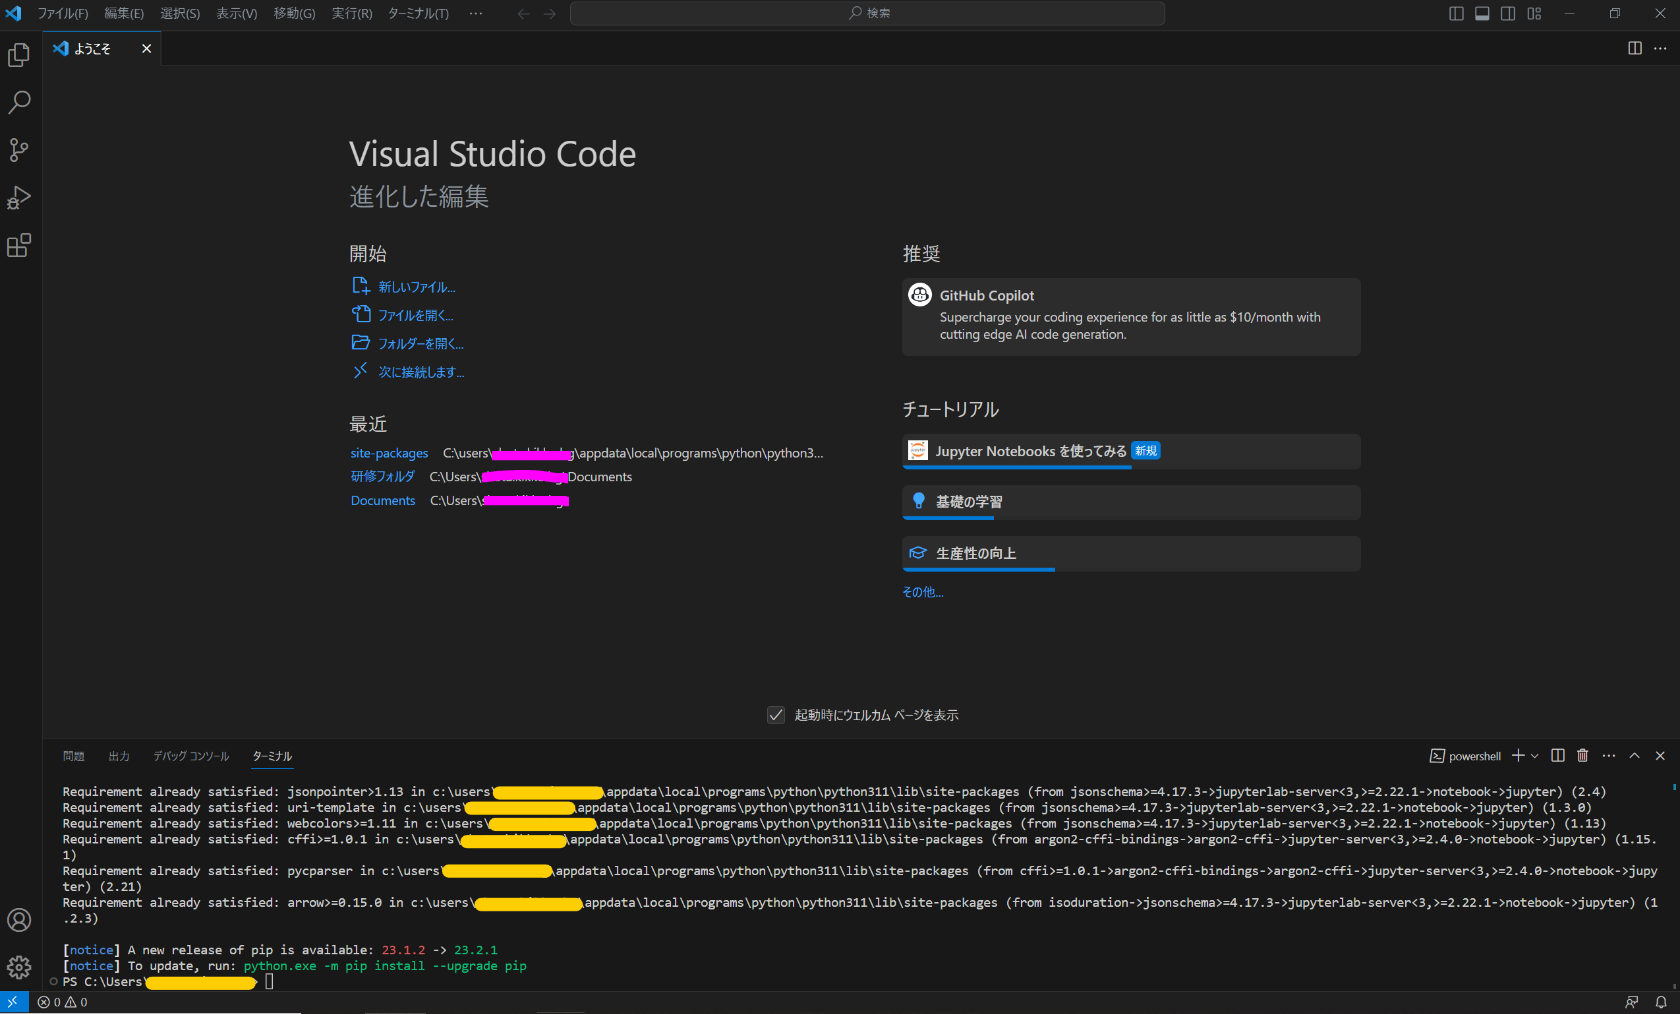Open the powershell terminal profile dropdown

(1535, 756)
